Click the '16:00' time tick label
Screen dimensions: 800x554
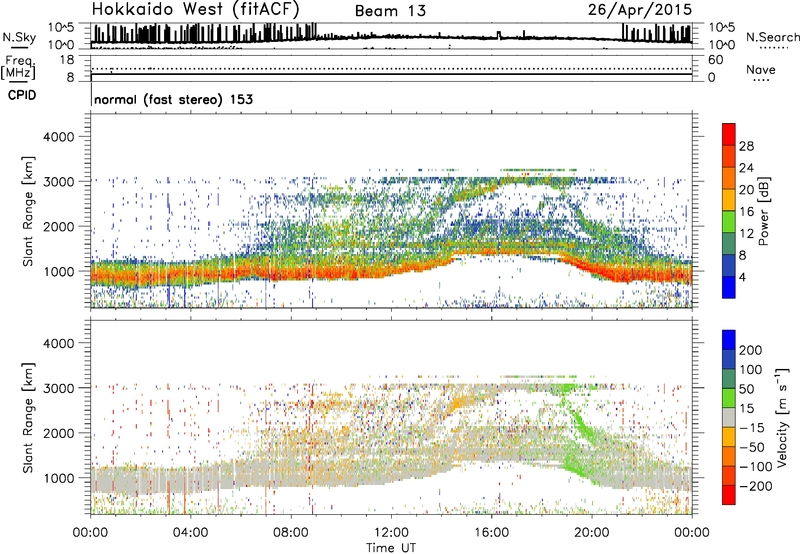coord(491,533)
